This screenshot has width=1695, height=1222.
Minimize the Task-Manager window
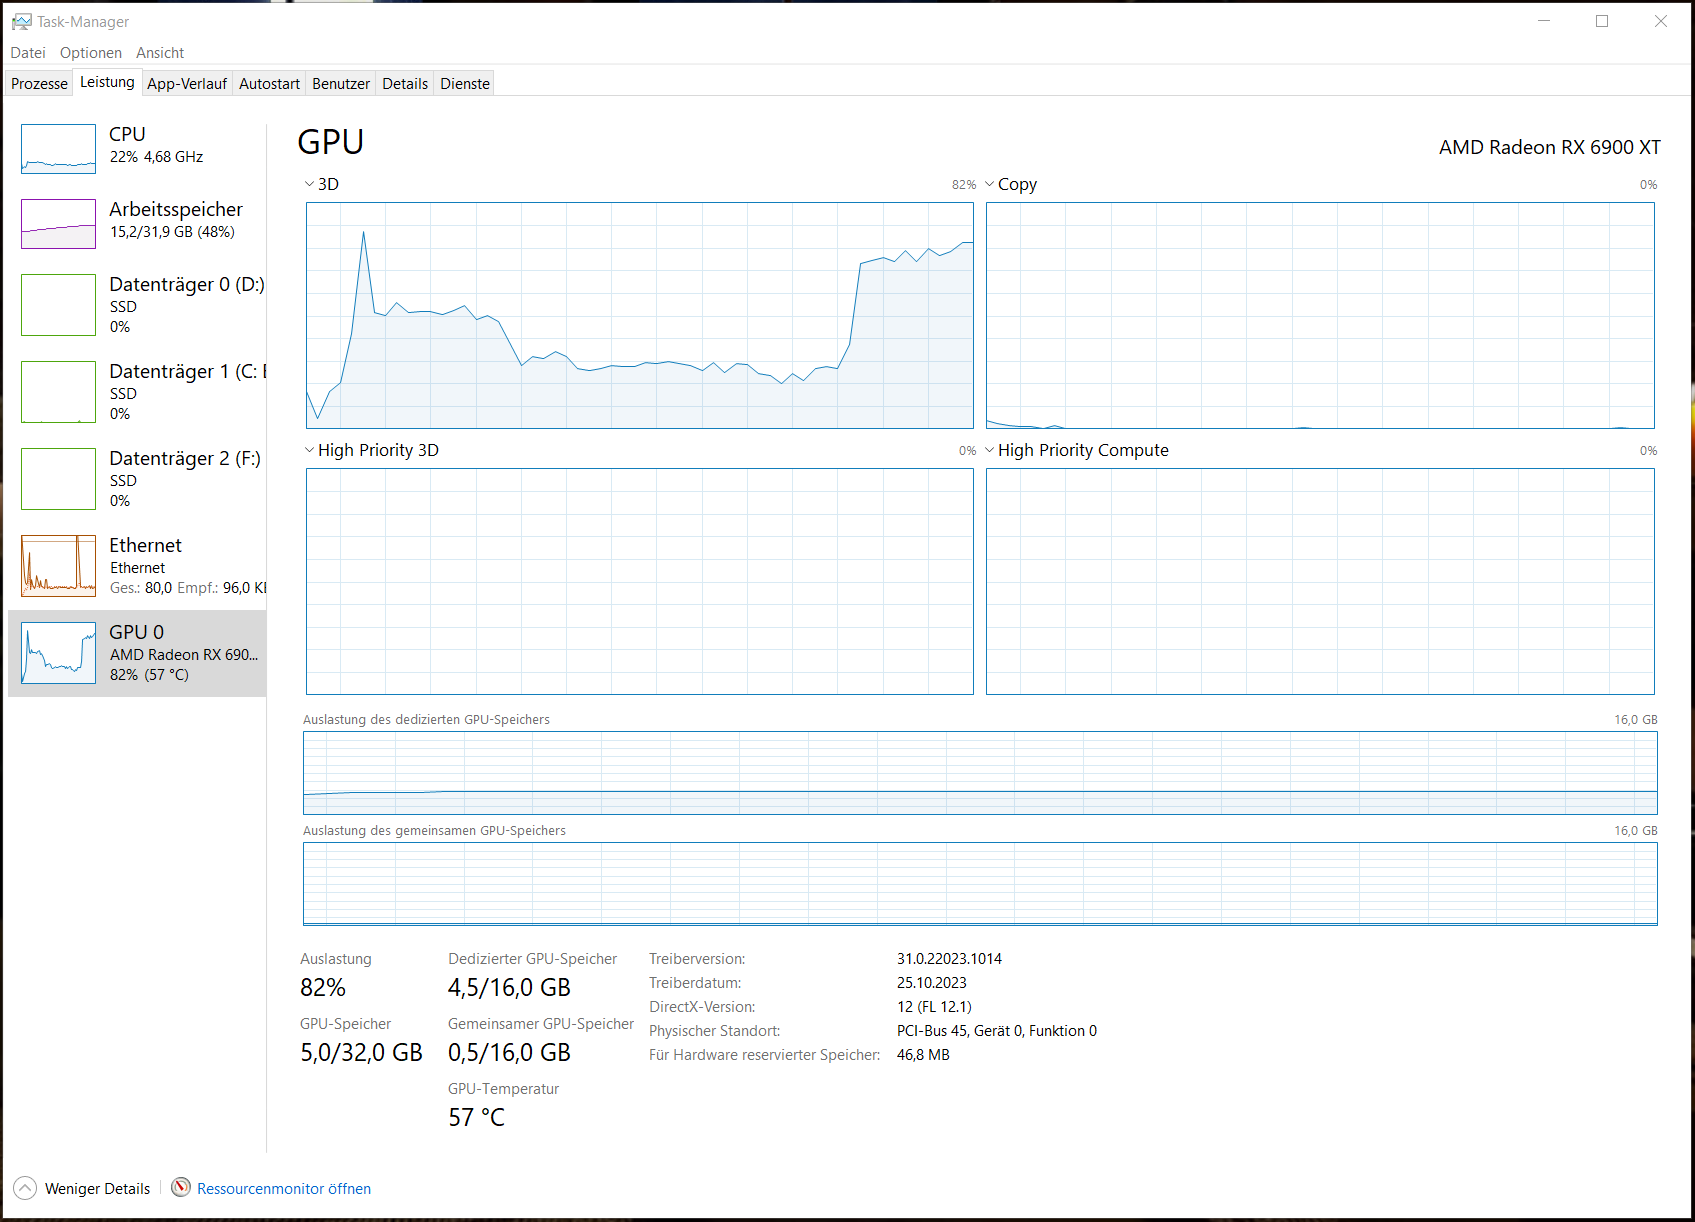pos(1544,21)
